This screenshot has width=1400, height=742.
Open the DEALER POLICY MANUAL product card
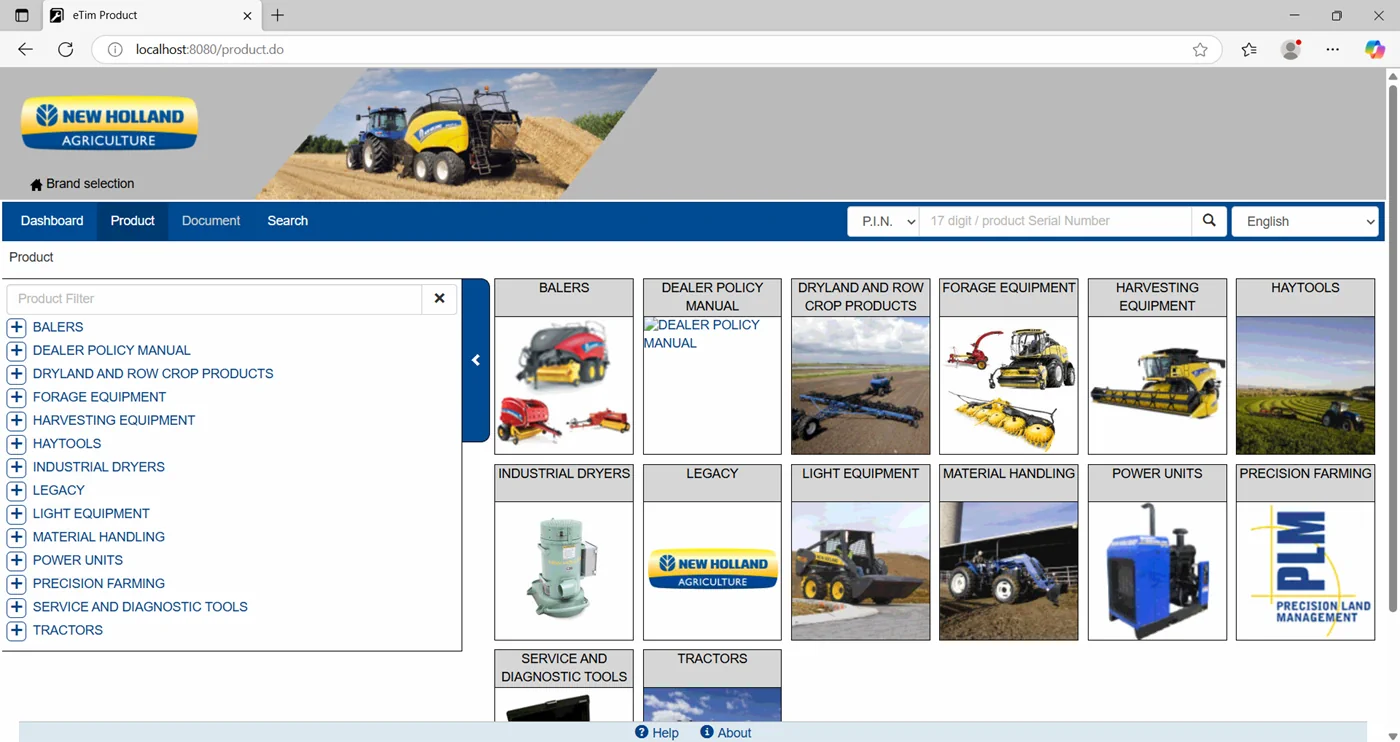712,366
